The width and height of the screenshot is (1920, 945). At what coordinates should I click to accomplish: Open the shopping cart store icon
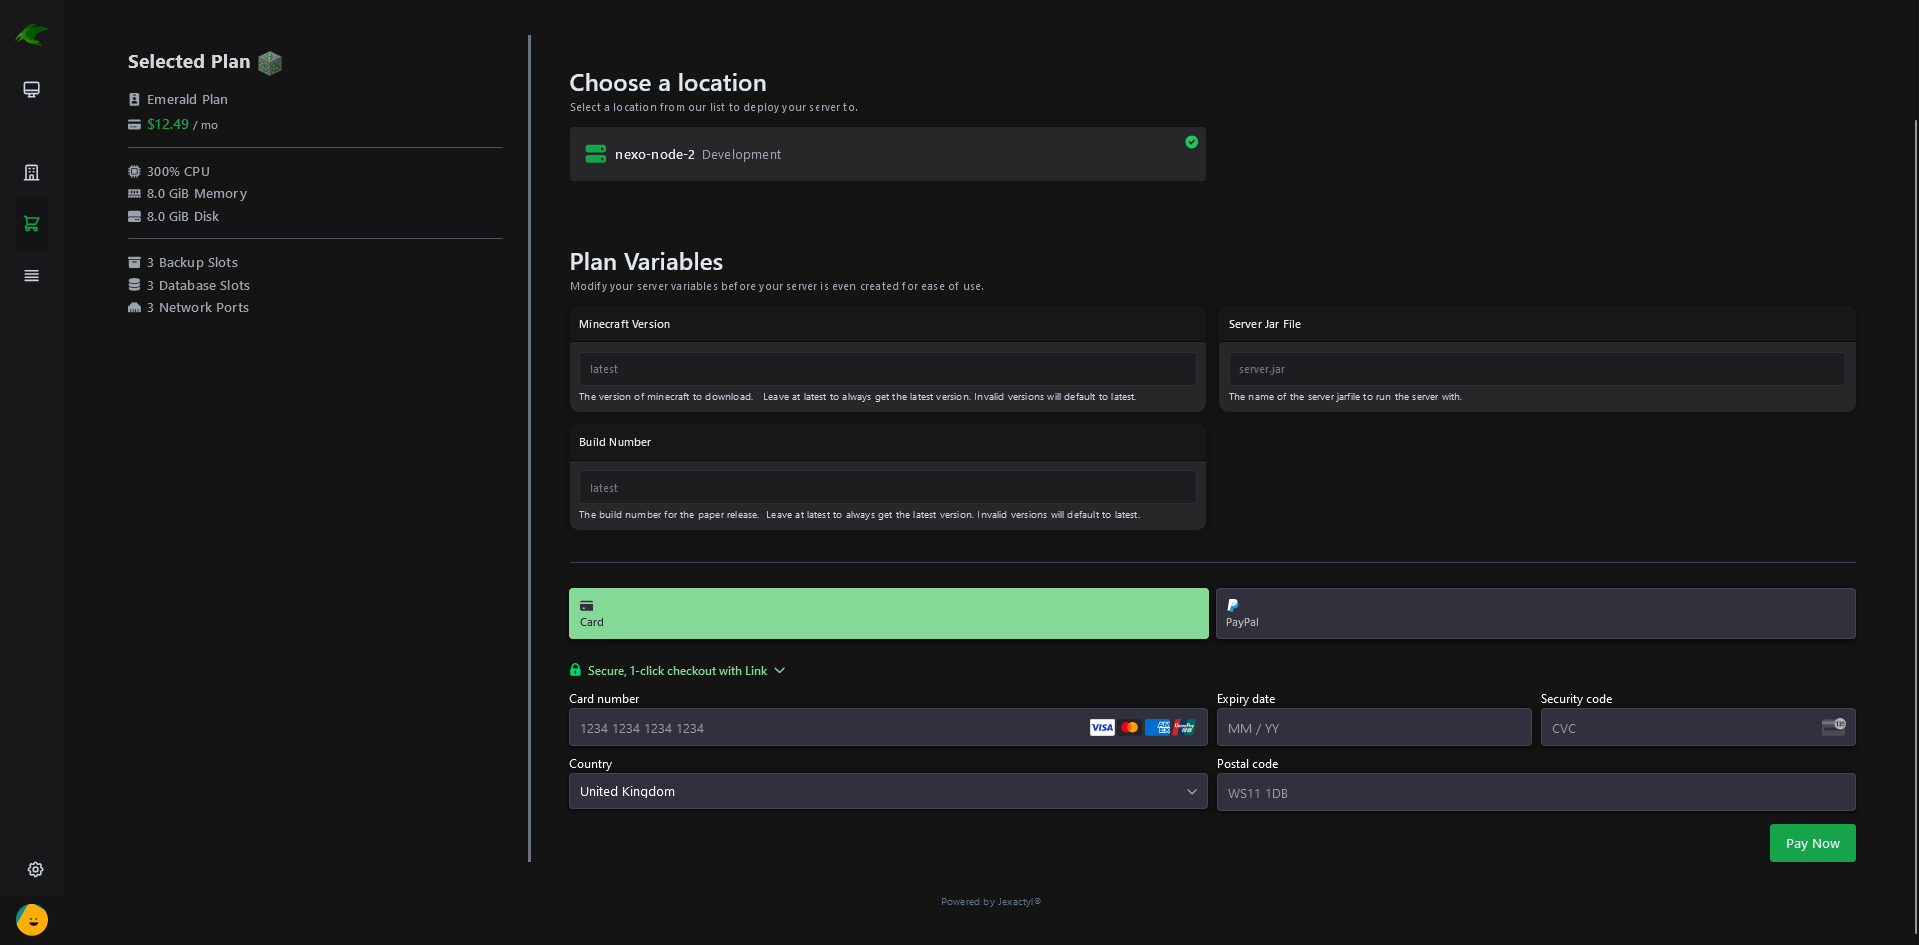point(32,224)
